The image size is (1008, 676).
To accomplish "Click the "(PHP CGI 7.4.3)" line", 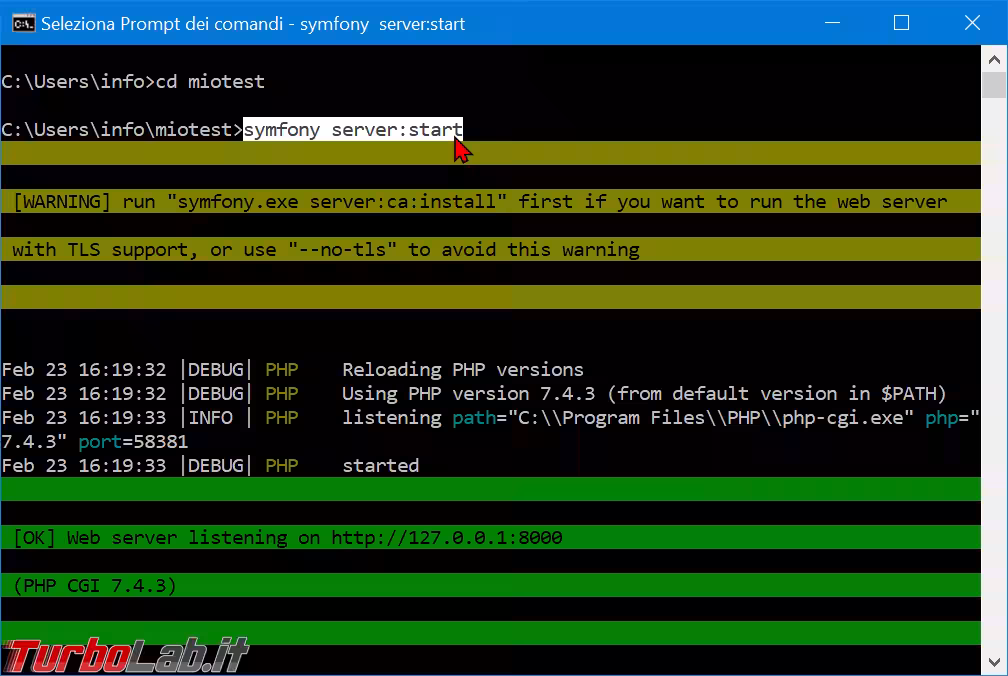I will [95, 586].
